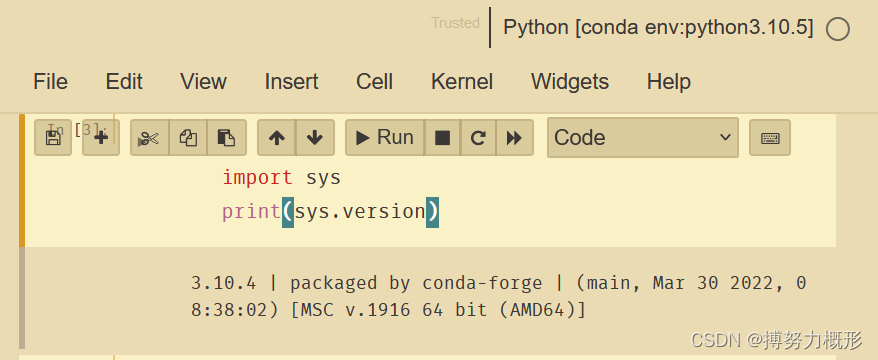This screenshot has width=878, height=360.
Task: Interrupt the kernel with stop square
Action: (442, 137)
